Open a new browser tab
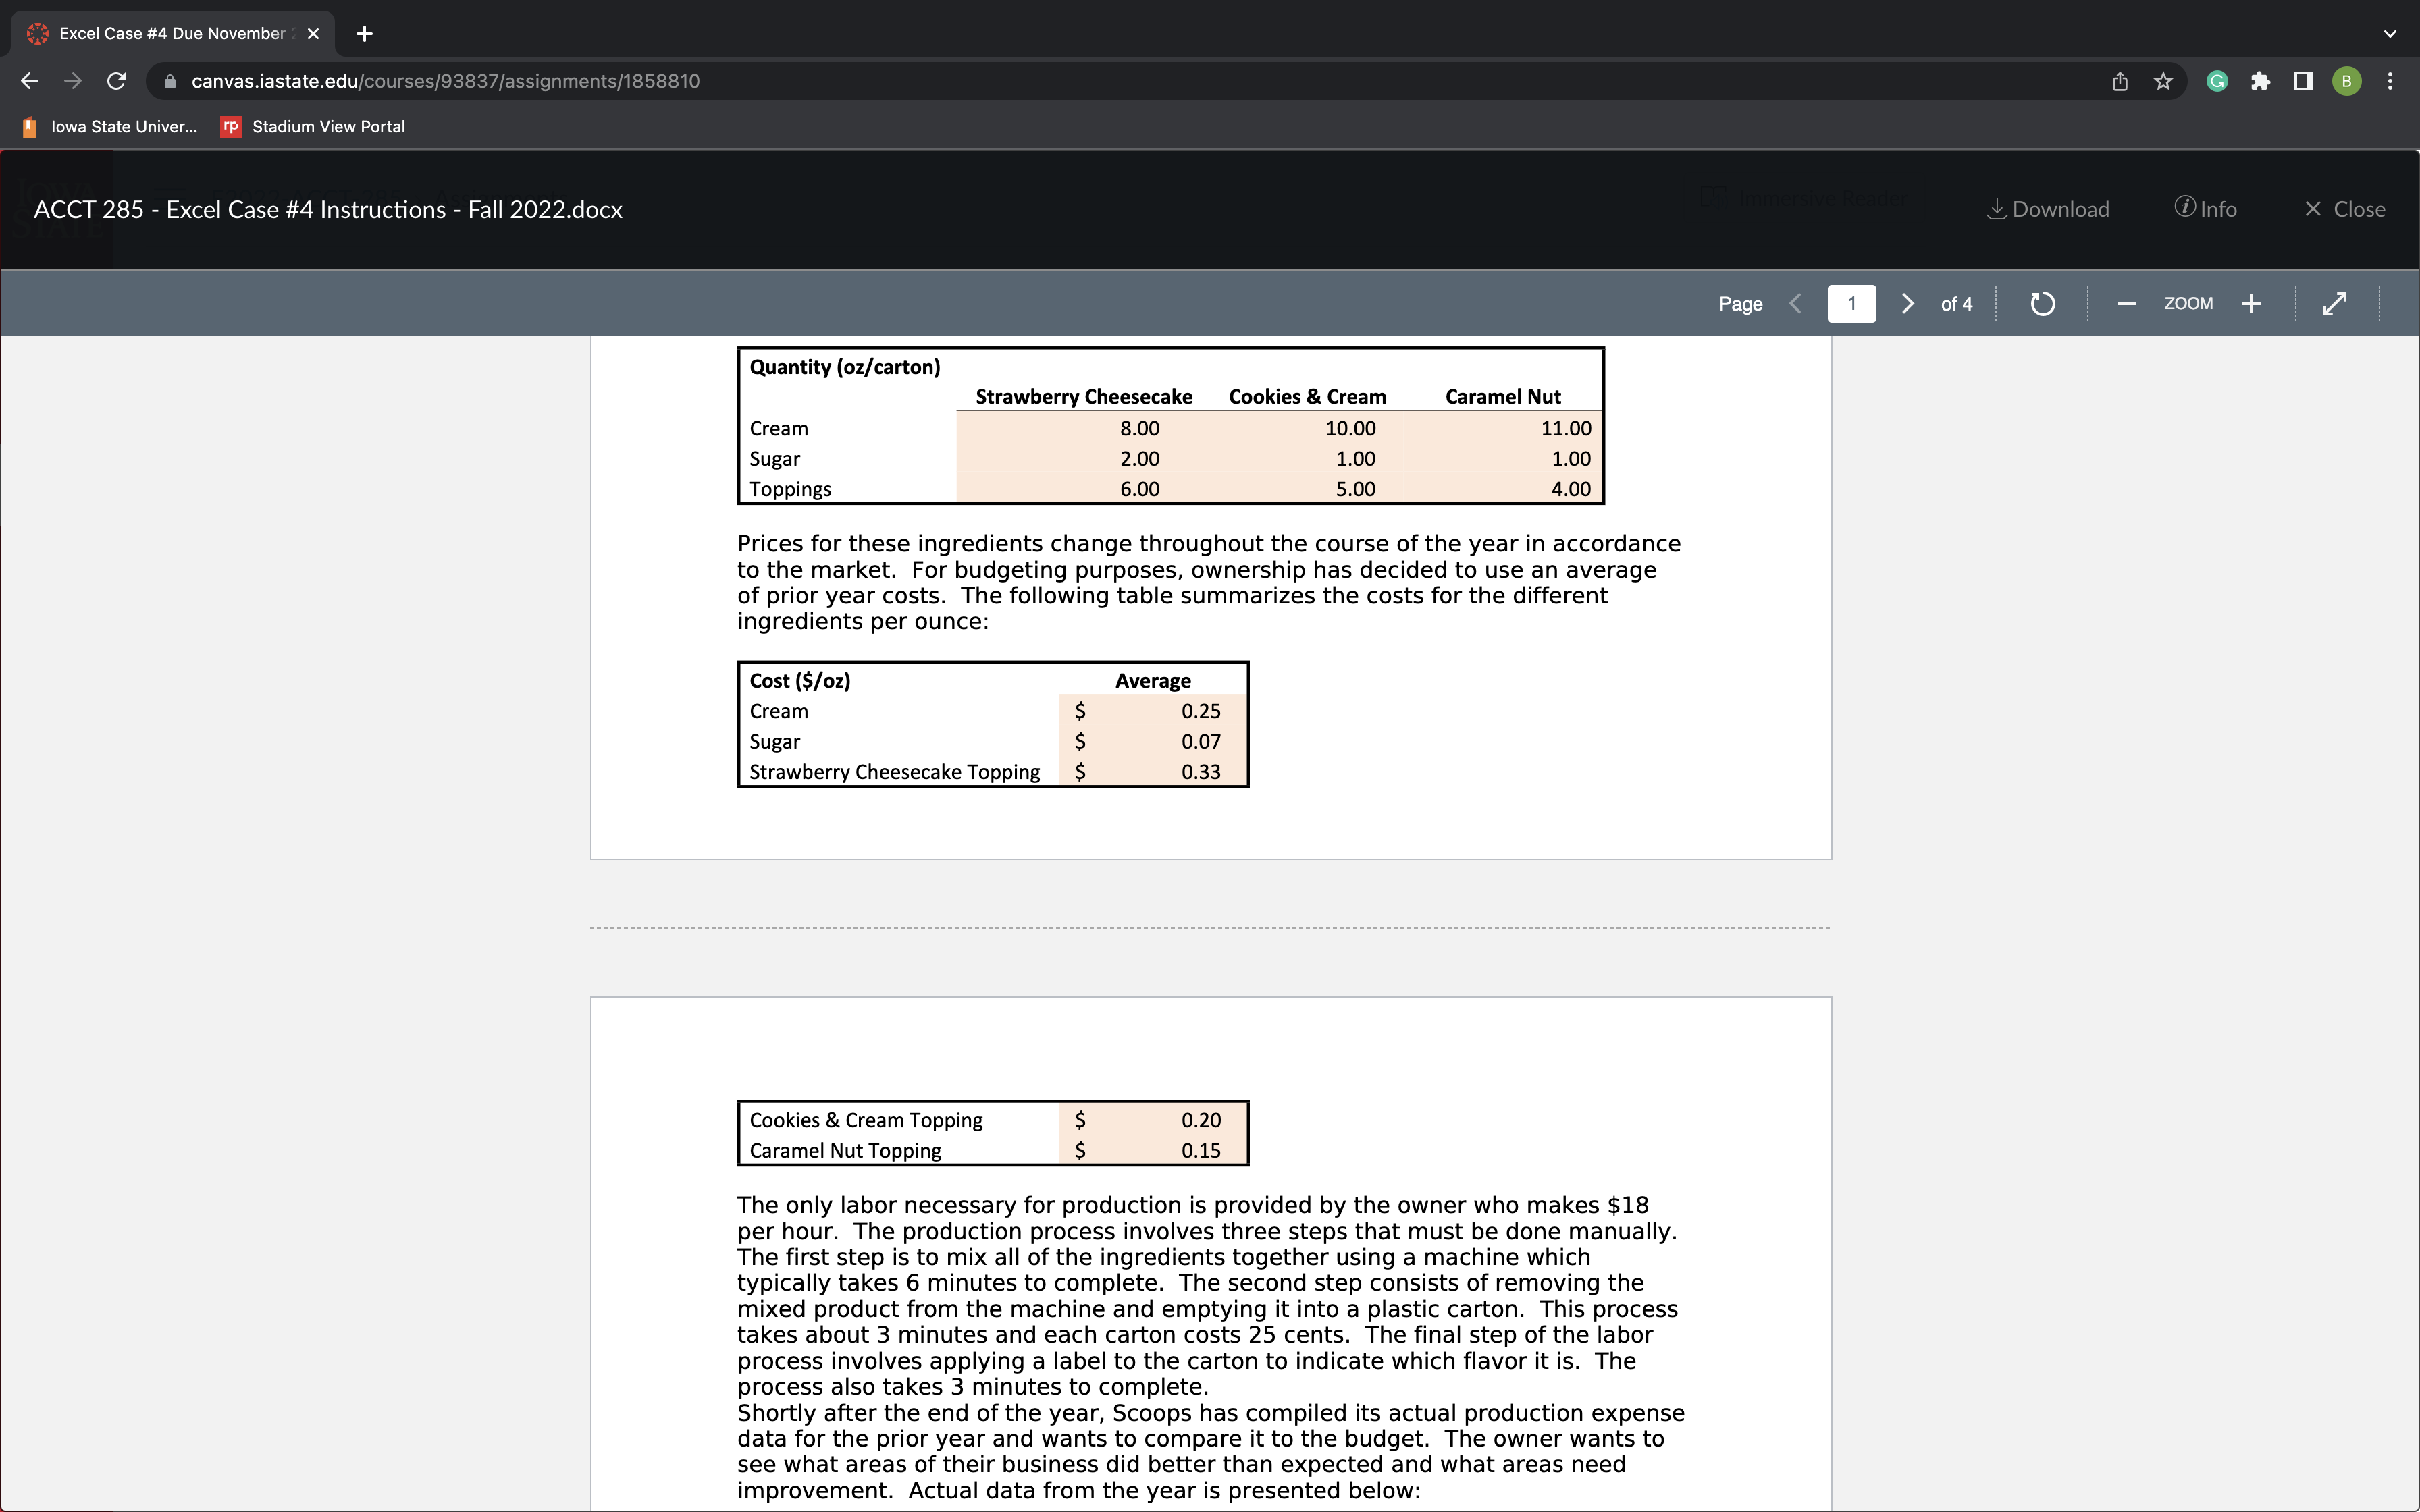2420x1512 pixels. pyautogui.click(x=364, y=33)
